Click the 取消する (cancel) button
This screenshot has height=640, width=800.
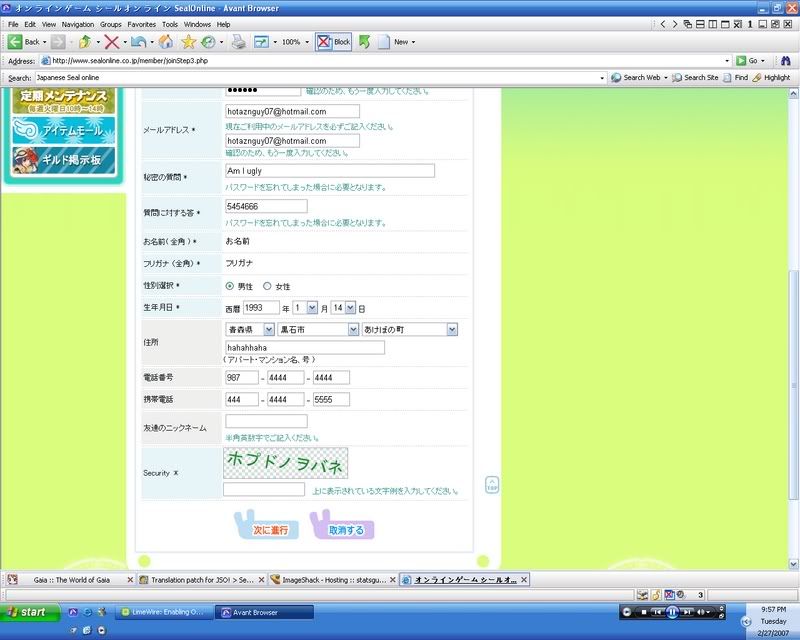pos(345,529)
